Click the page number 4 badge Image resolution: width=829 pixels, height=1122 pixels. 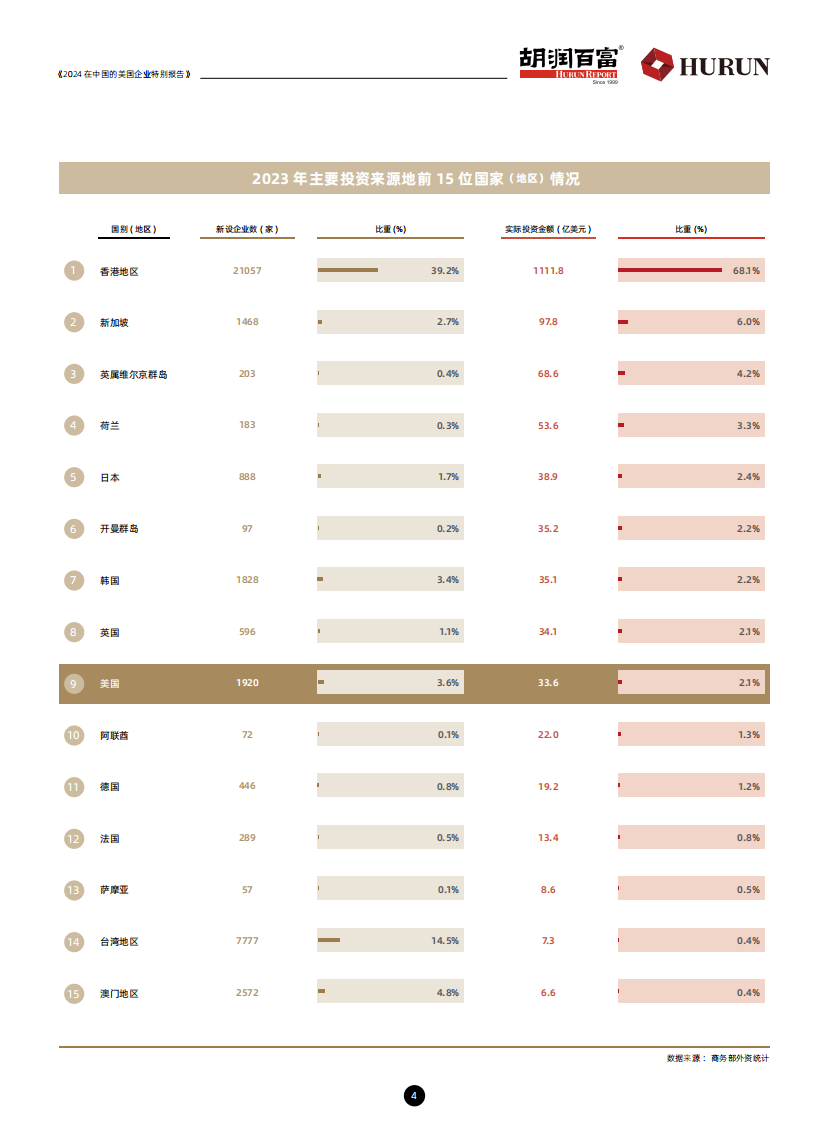coord(414,1095)
